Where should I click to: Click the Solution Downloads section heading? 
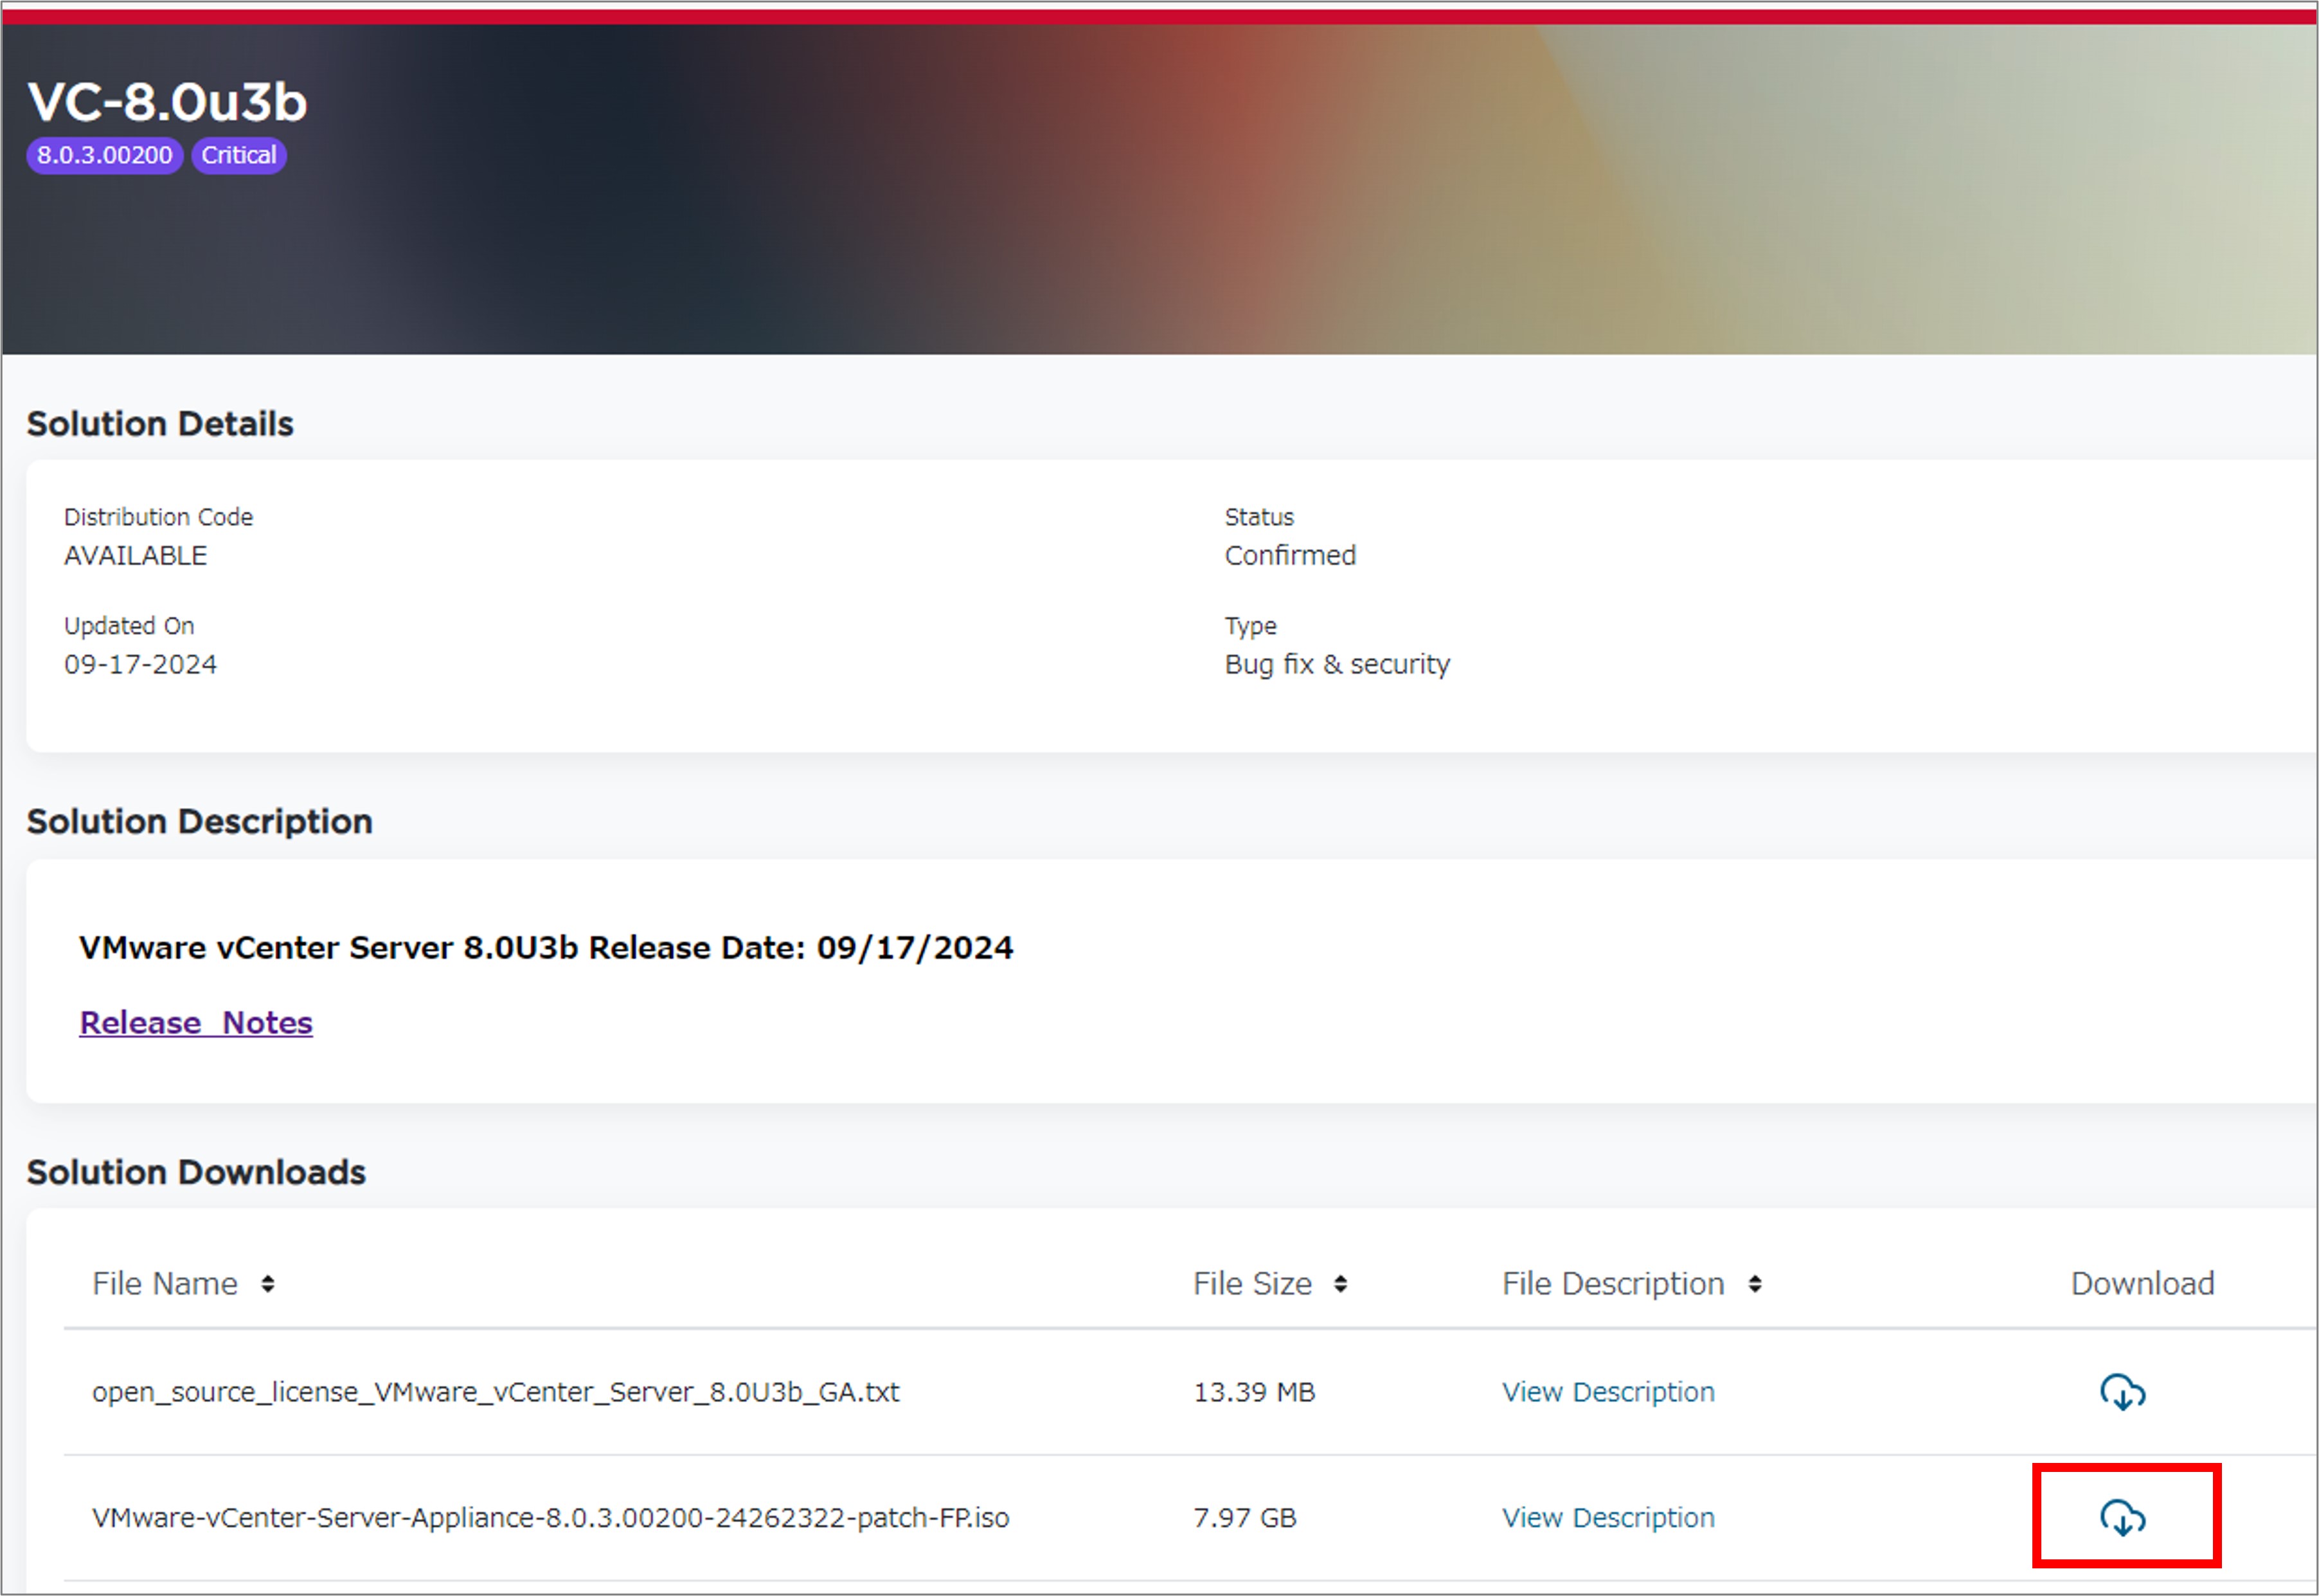click(196, 1172)
